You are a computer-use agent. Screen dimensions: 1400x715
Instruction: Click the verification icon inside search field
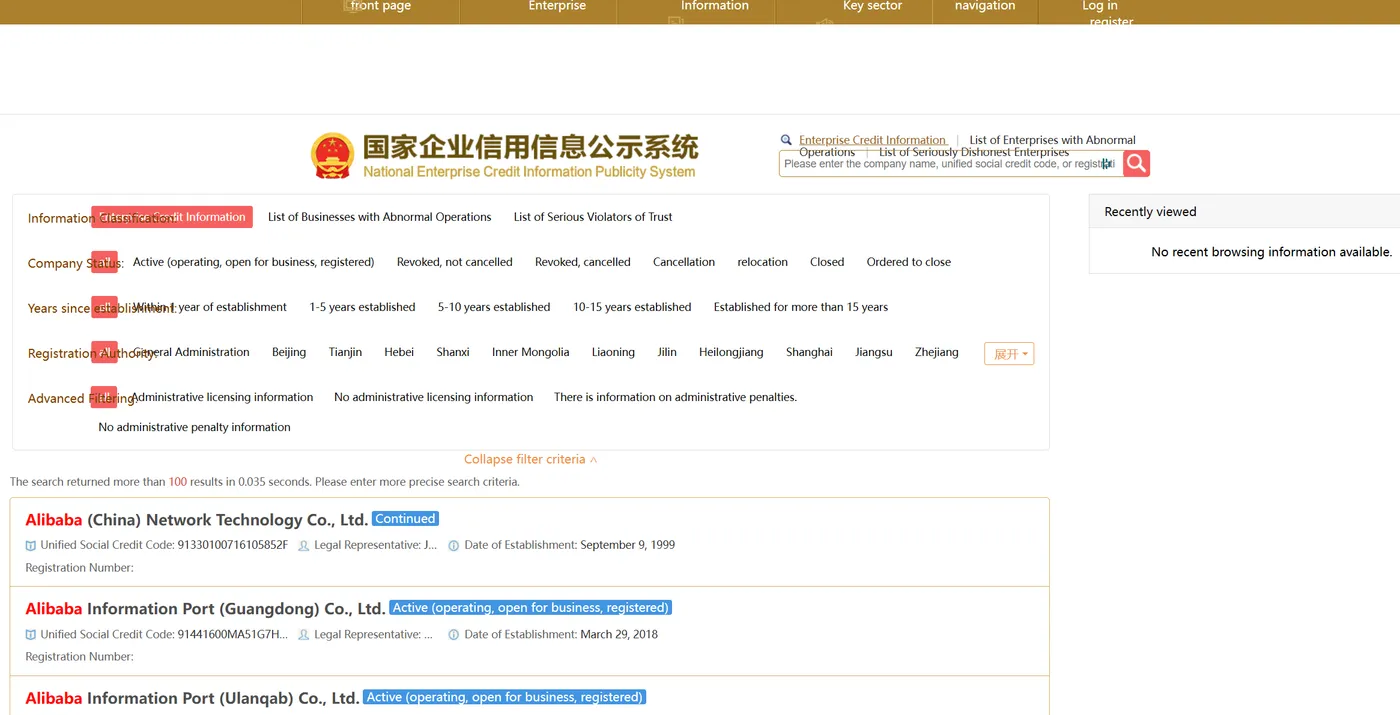[1107, 164]
